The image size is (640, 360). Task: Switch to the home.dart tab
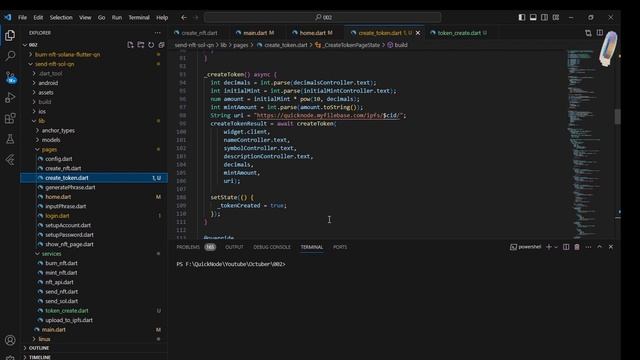coord(313,33)
